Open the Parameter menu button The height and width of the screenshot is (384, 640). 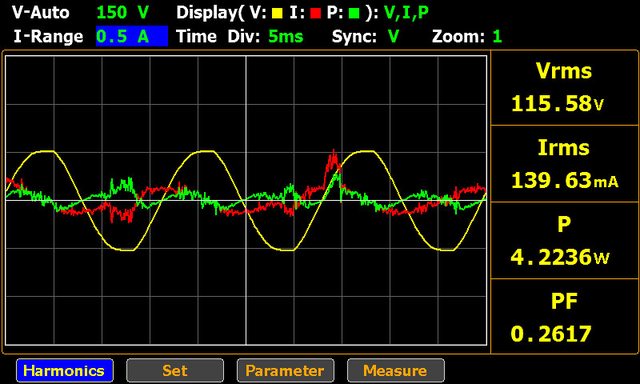click(x=285, y=370)
